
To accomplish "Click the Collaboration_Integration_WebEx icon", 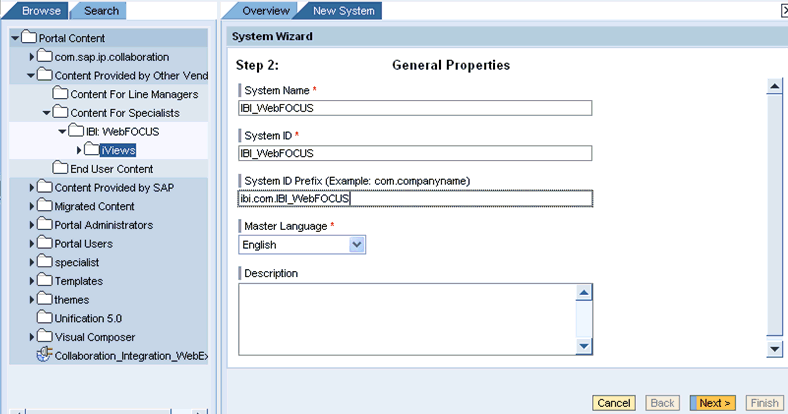I will (x=44, y=355).
